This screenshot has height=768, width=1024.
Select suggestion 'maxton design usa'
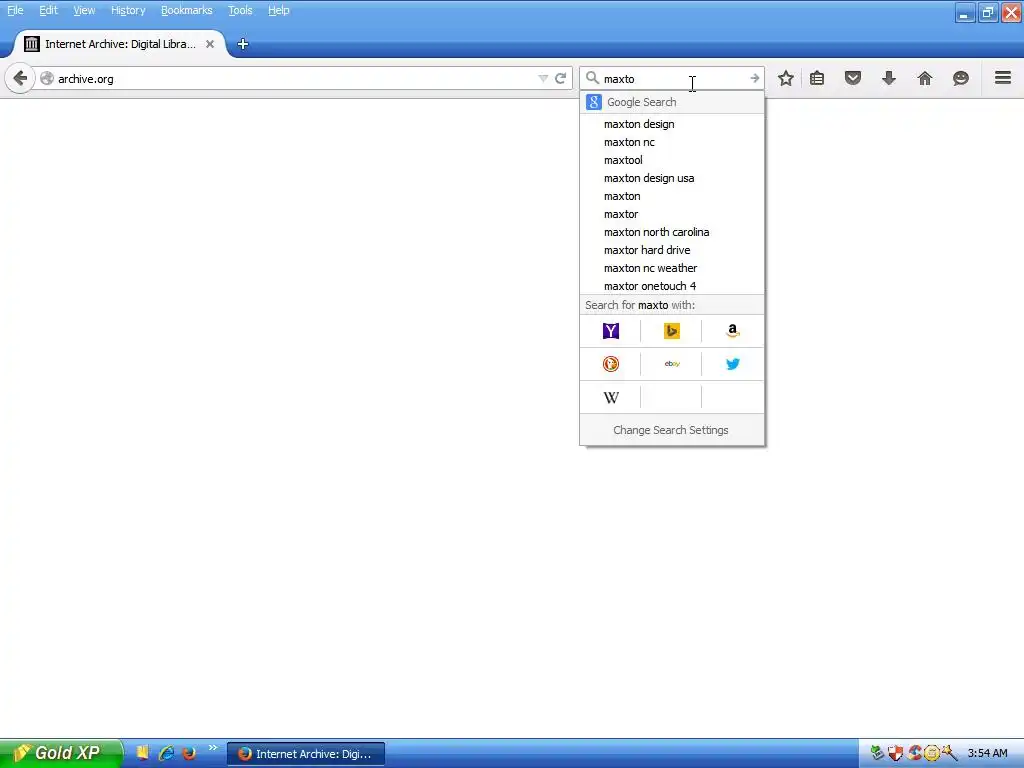672,178
